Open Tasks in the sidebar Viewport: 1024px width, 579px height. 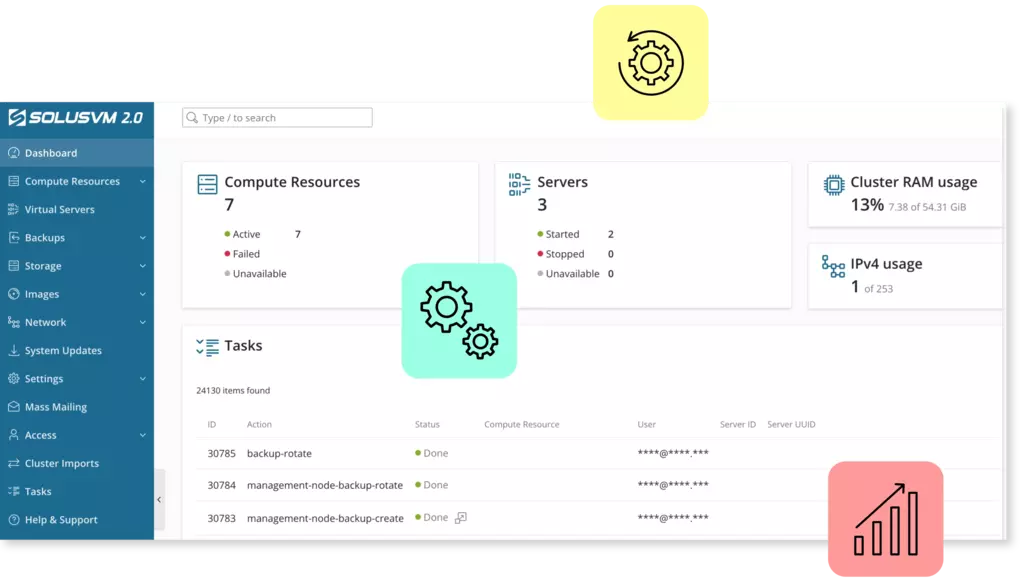[38, 492]
